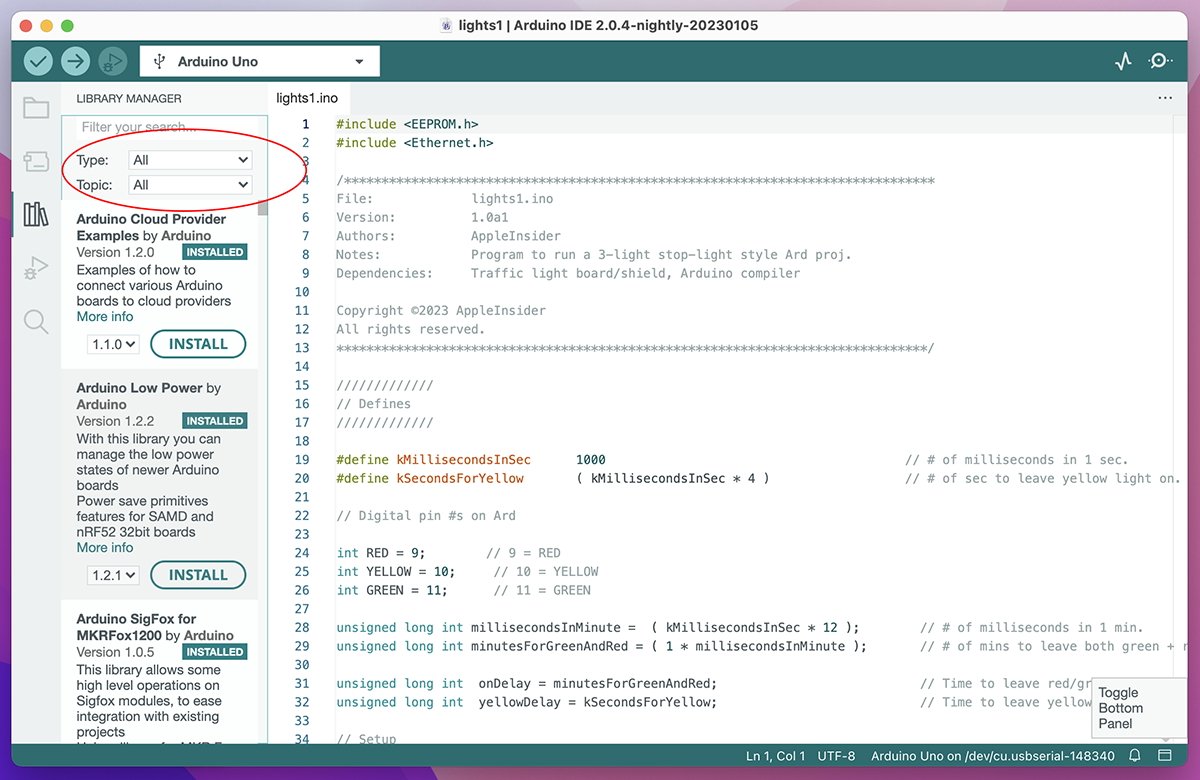Install the Arduino Cloud Provider Examples library
The image size is (1200, 780).
198,344
